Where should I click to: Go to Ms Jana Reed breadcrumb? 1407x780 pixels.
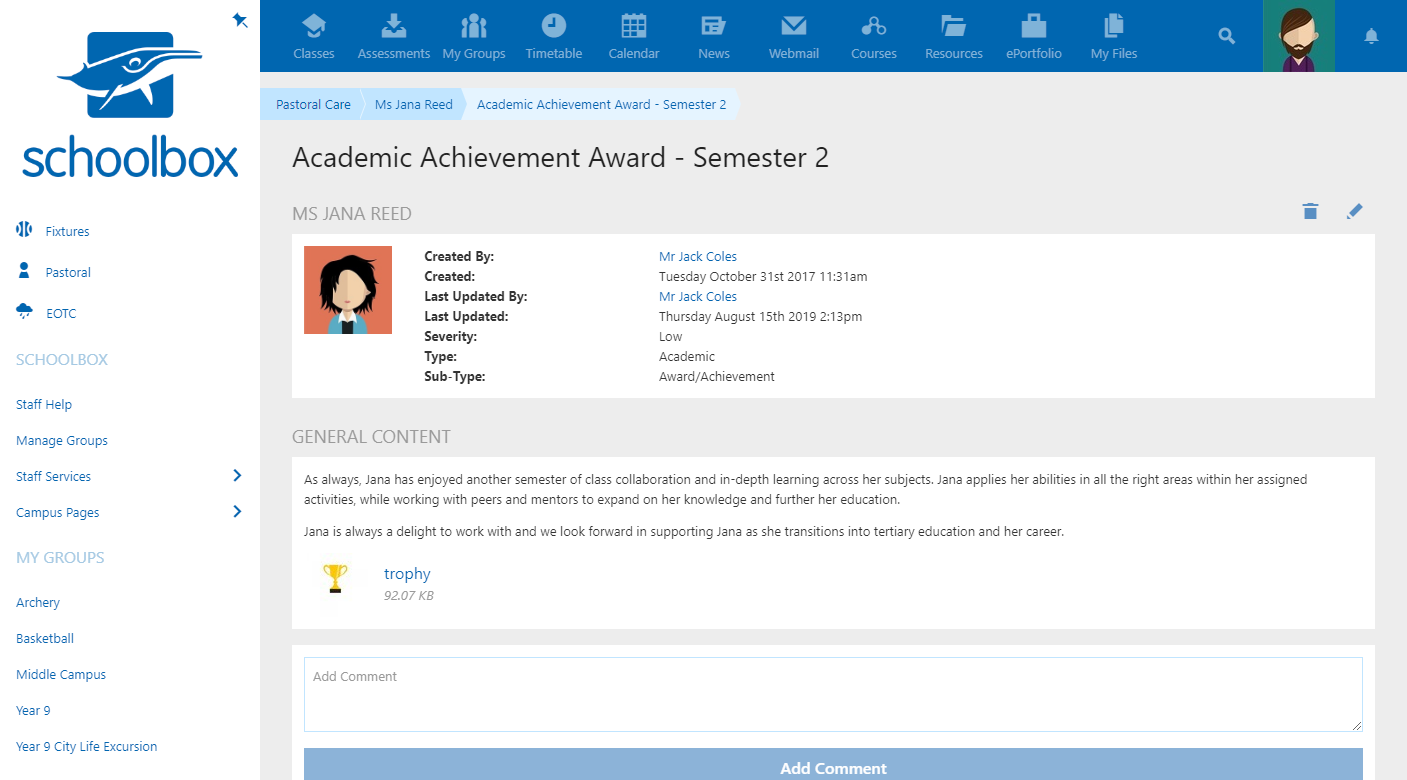click(x=414, y=104)
